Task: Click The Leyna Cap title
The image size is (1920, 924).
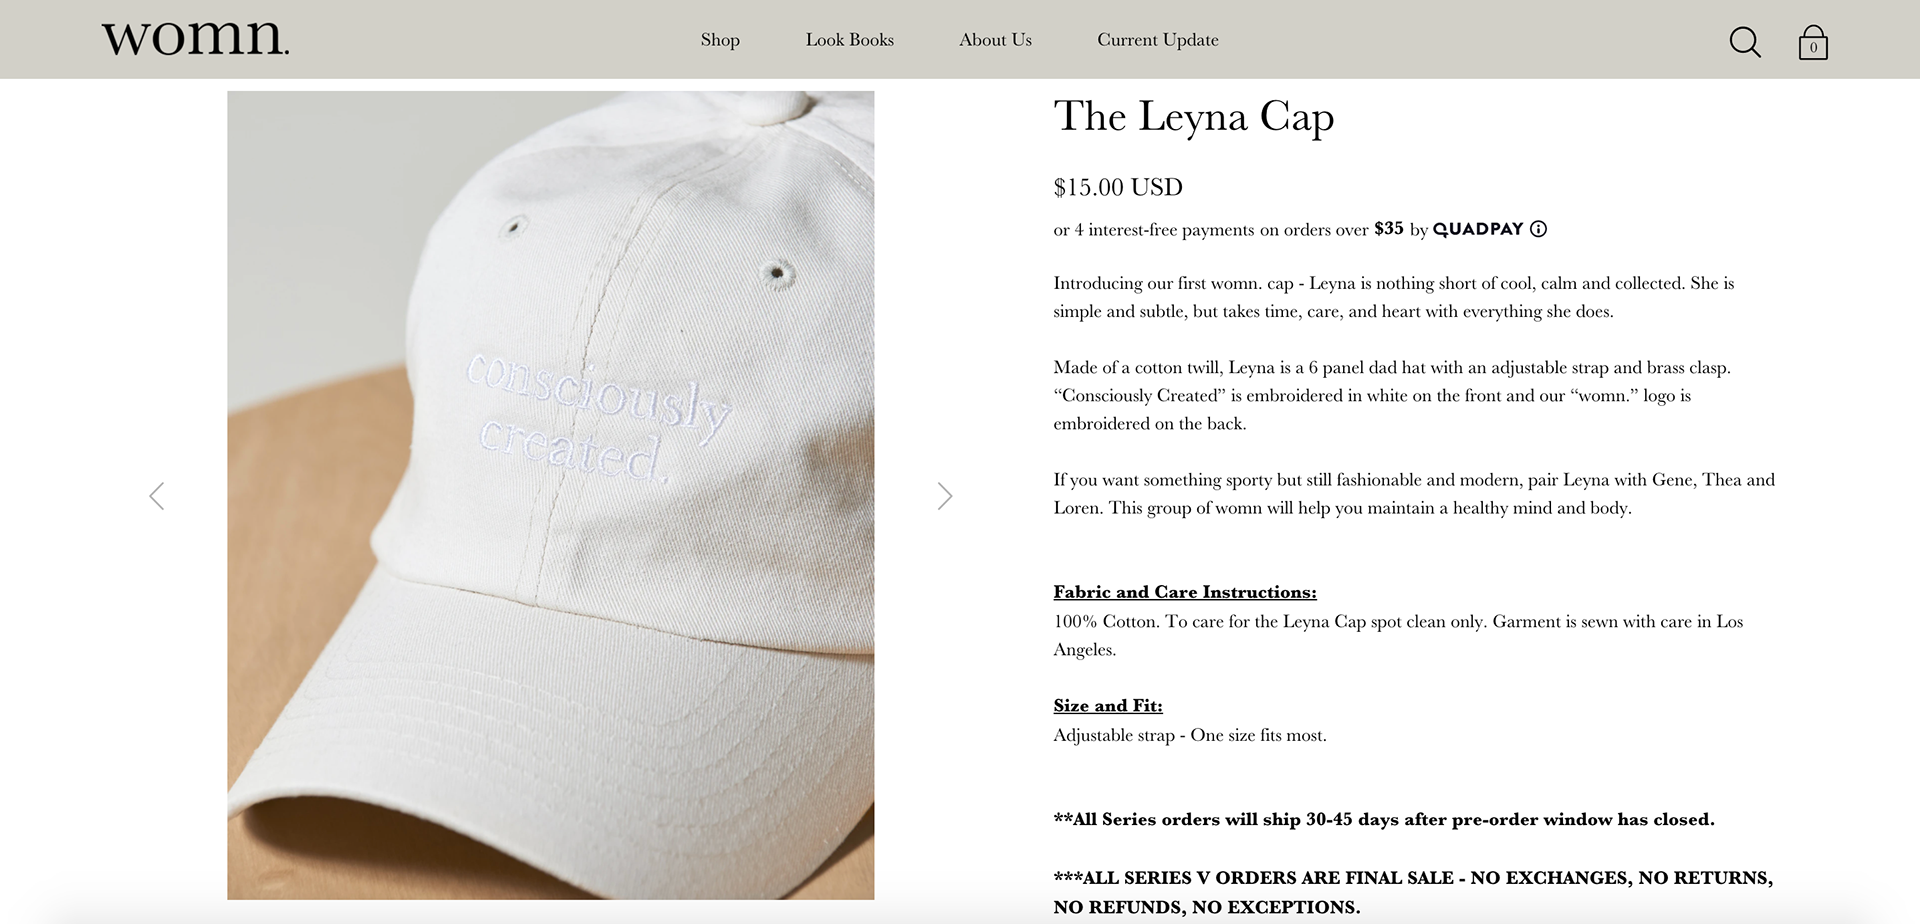Action: [x=1194, y=117]
